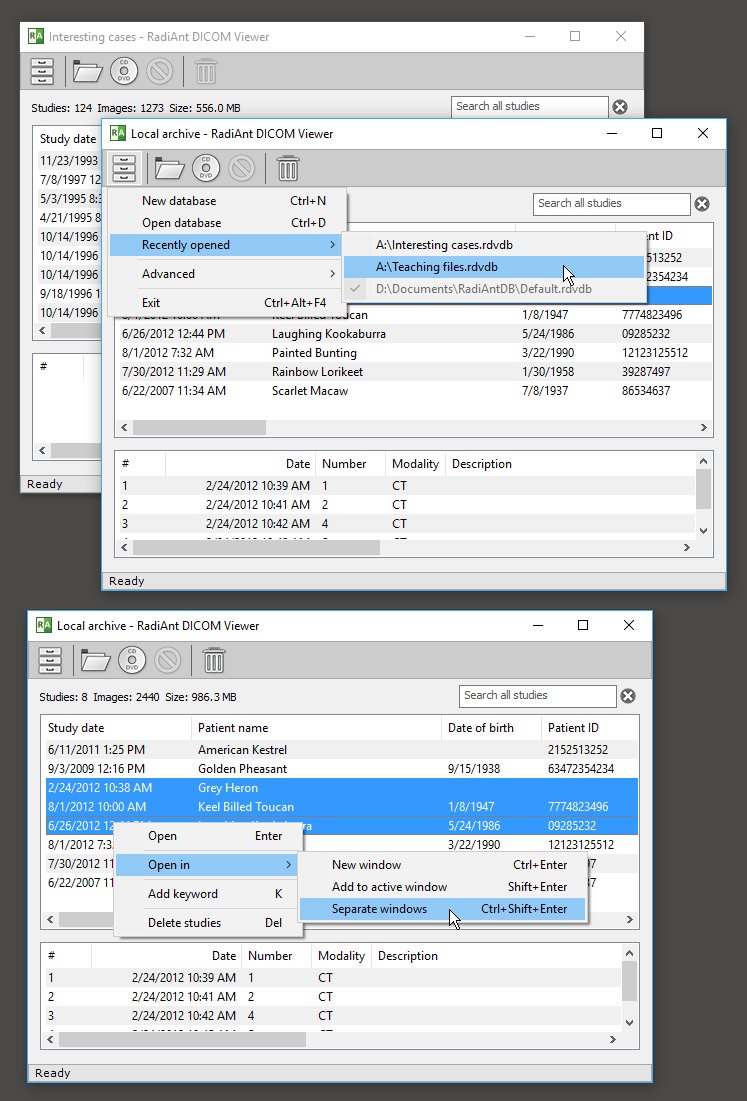Select Open in context menu

click(x=209, y=836)
